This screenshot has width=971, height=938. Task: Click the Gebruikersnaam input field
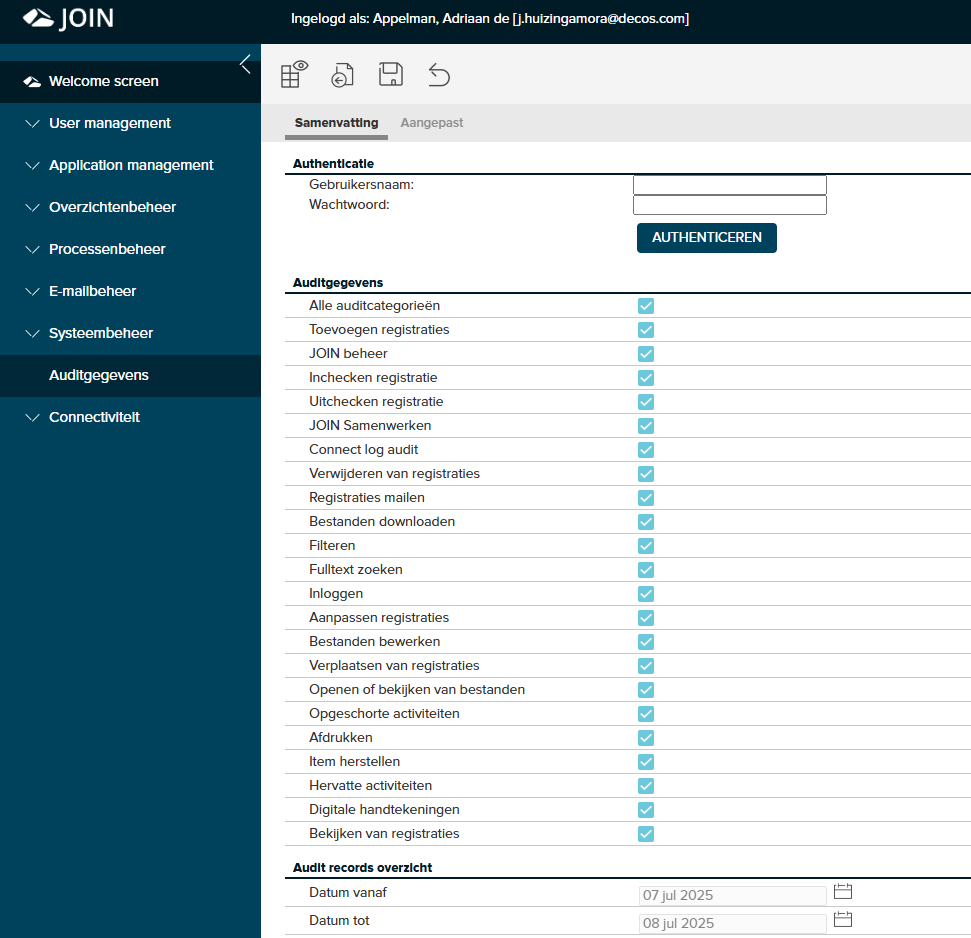tap(730, 185)
